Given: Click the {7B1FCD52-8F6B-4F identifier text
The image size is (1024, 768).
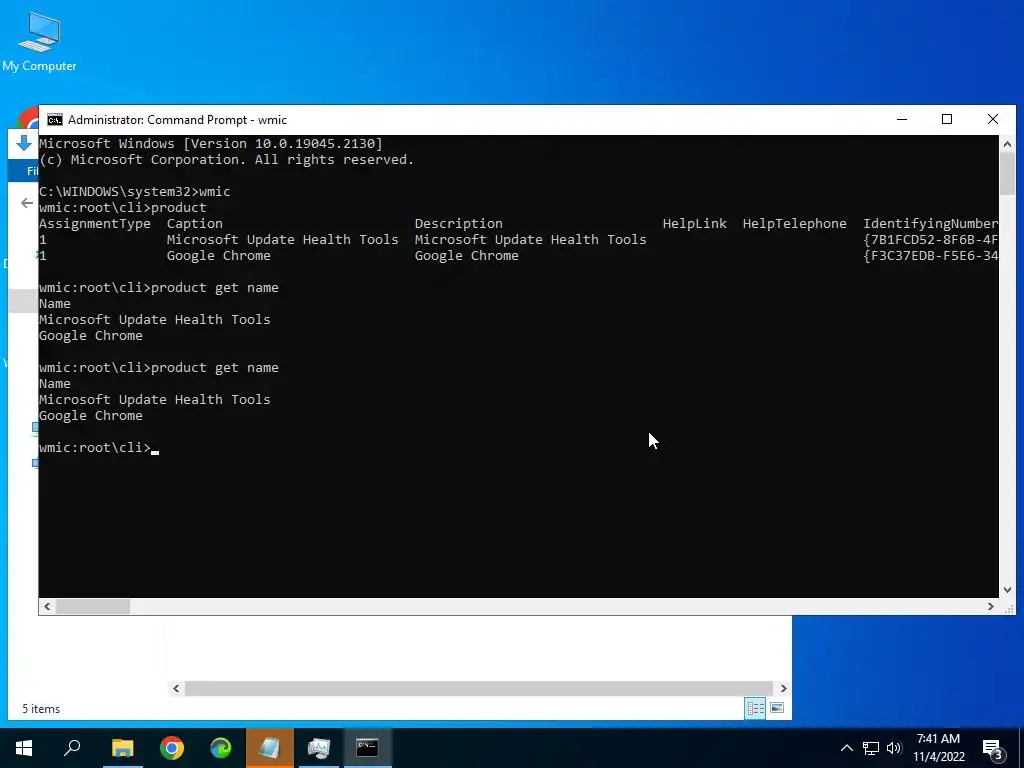Looking at the screenshot, I should (930, 240).
